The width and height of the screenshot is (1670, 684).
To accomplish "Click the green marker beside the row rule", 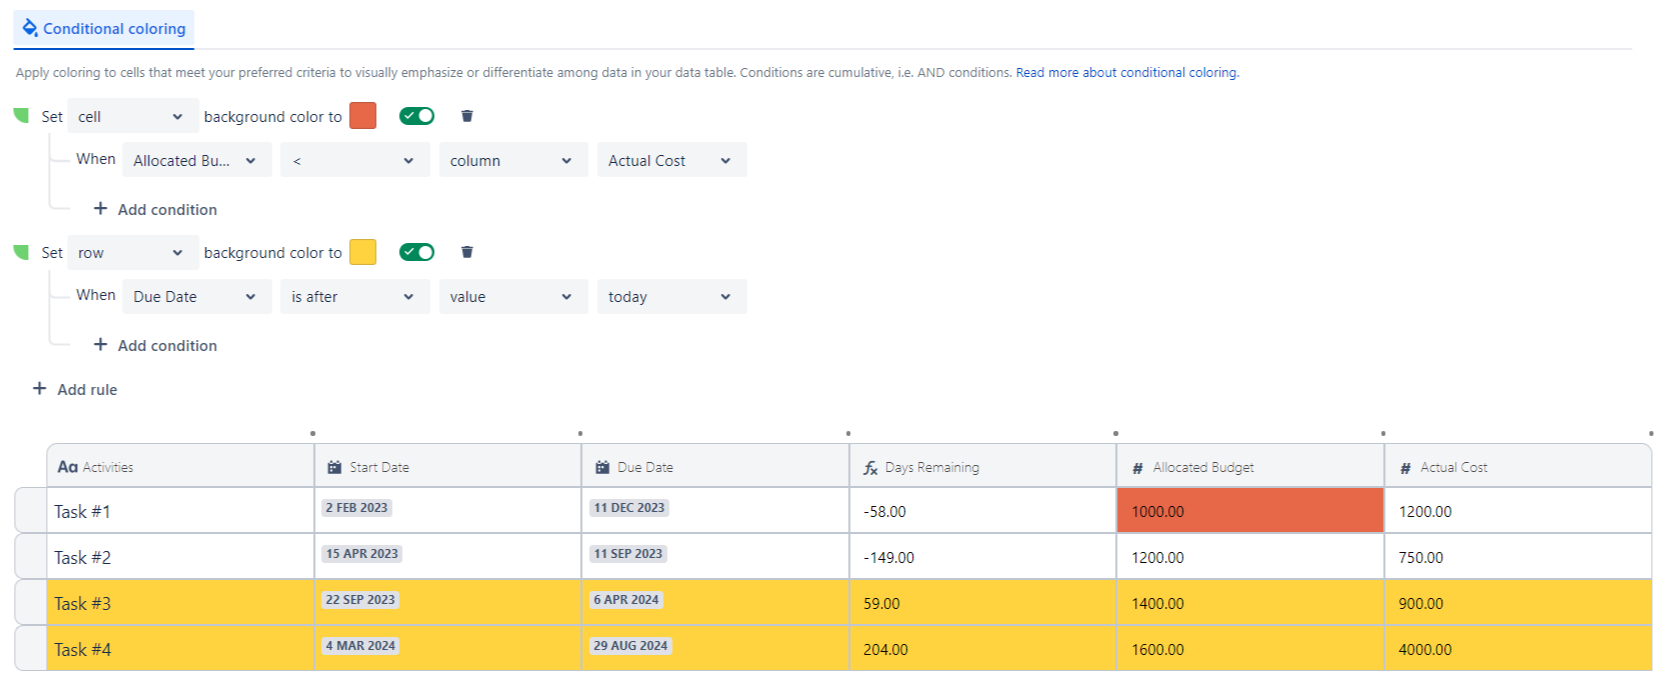I will (x=21, y=252).
